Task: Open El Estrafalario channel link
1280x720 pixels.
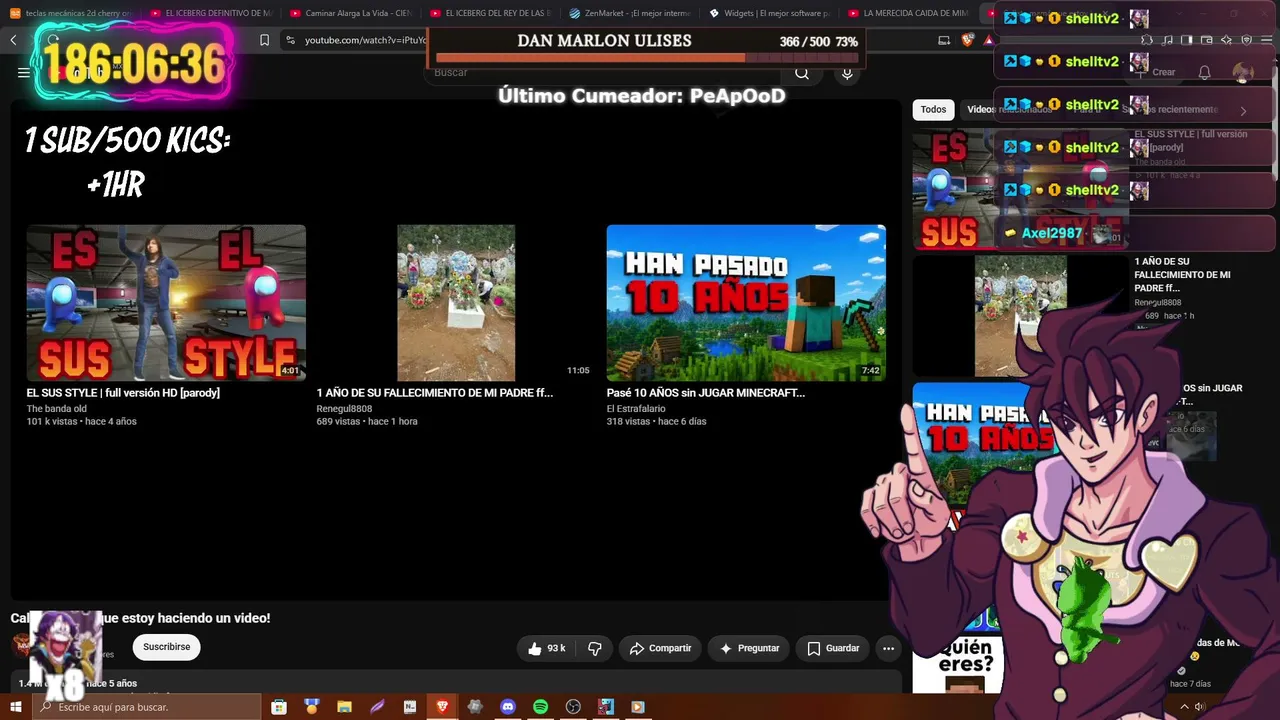Action: click(x=636, y=409)
